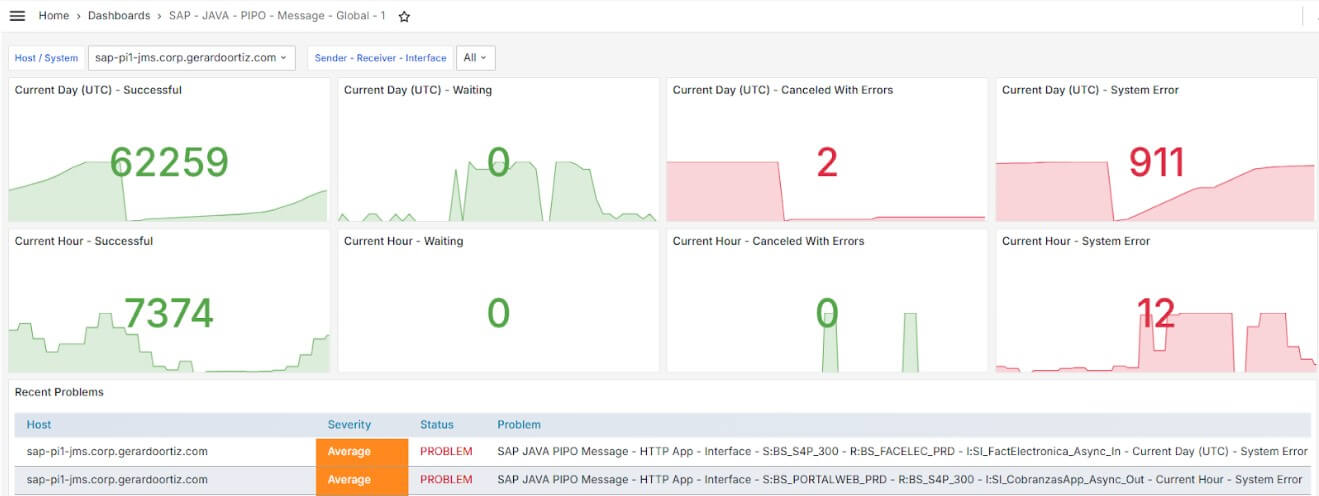The width and height of the screenshot is (1319, 496).
Task: Open the SI_FactElectronica_Async_In problem entry
Action: click(x=902, y=452)
